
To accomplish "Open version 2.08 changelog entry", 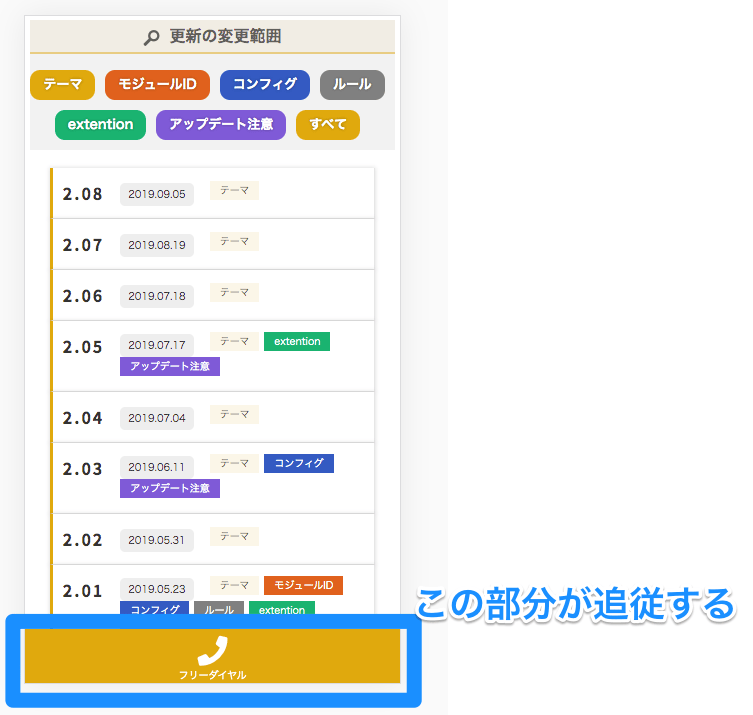I will [x=83, y=194].
